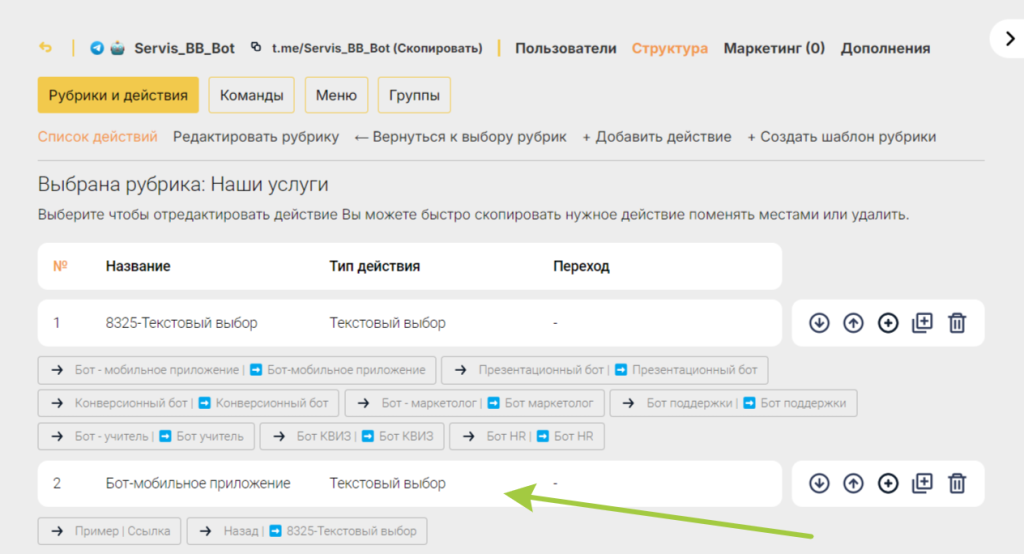
Task: Open the Структура section
Action: [x=669, y=48]
